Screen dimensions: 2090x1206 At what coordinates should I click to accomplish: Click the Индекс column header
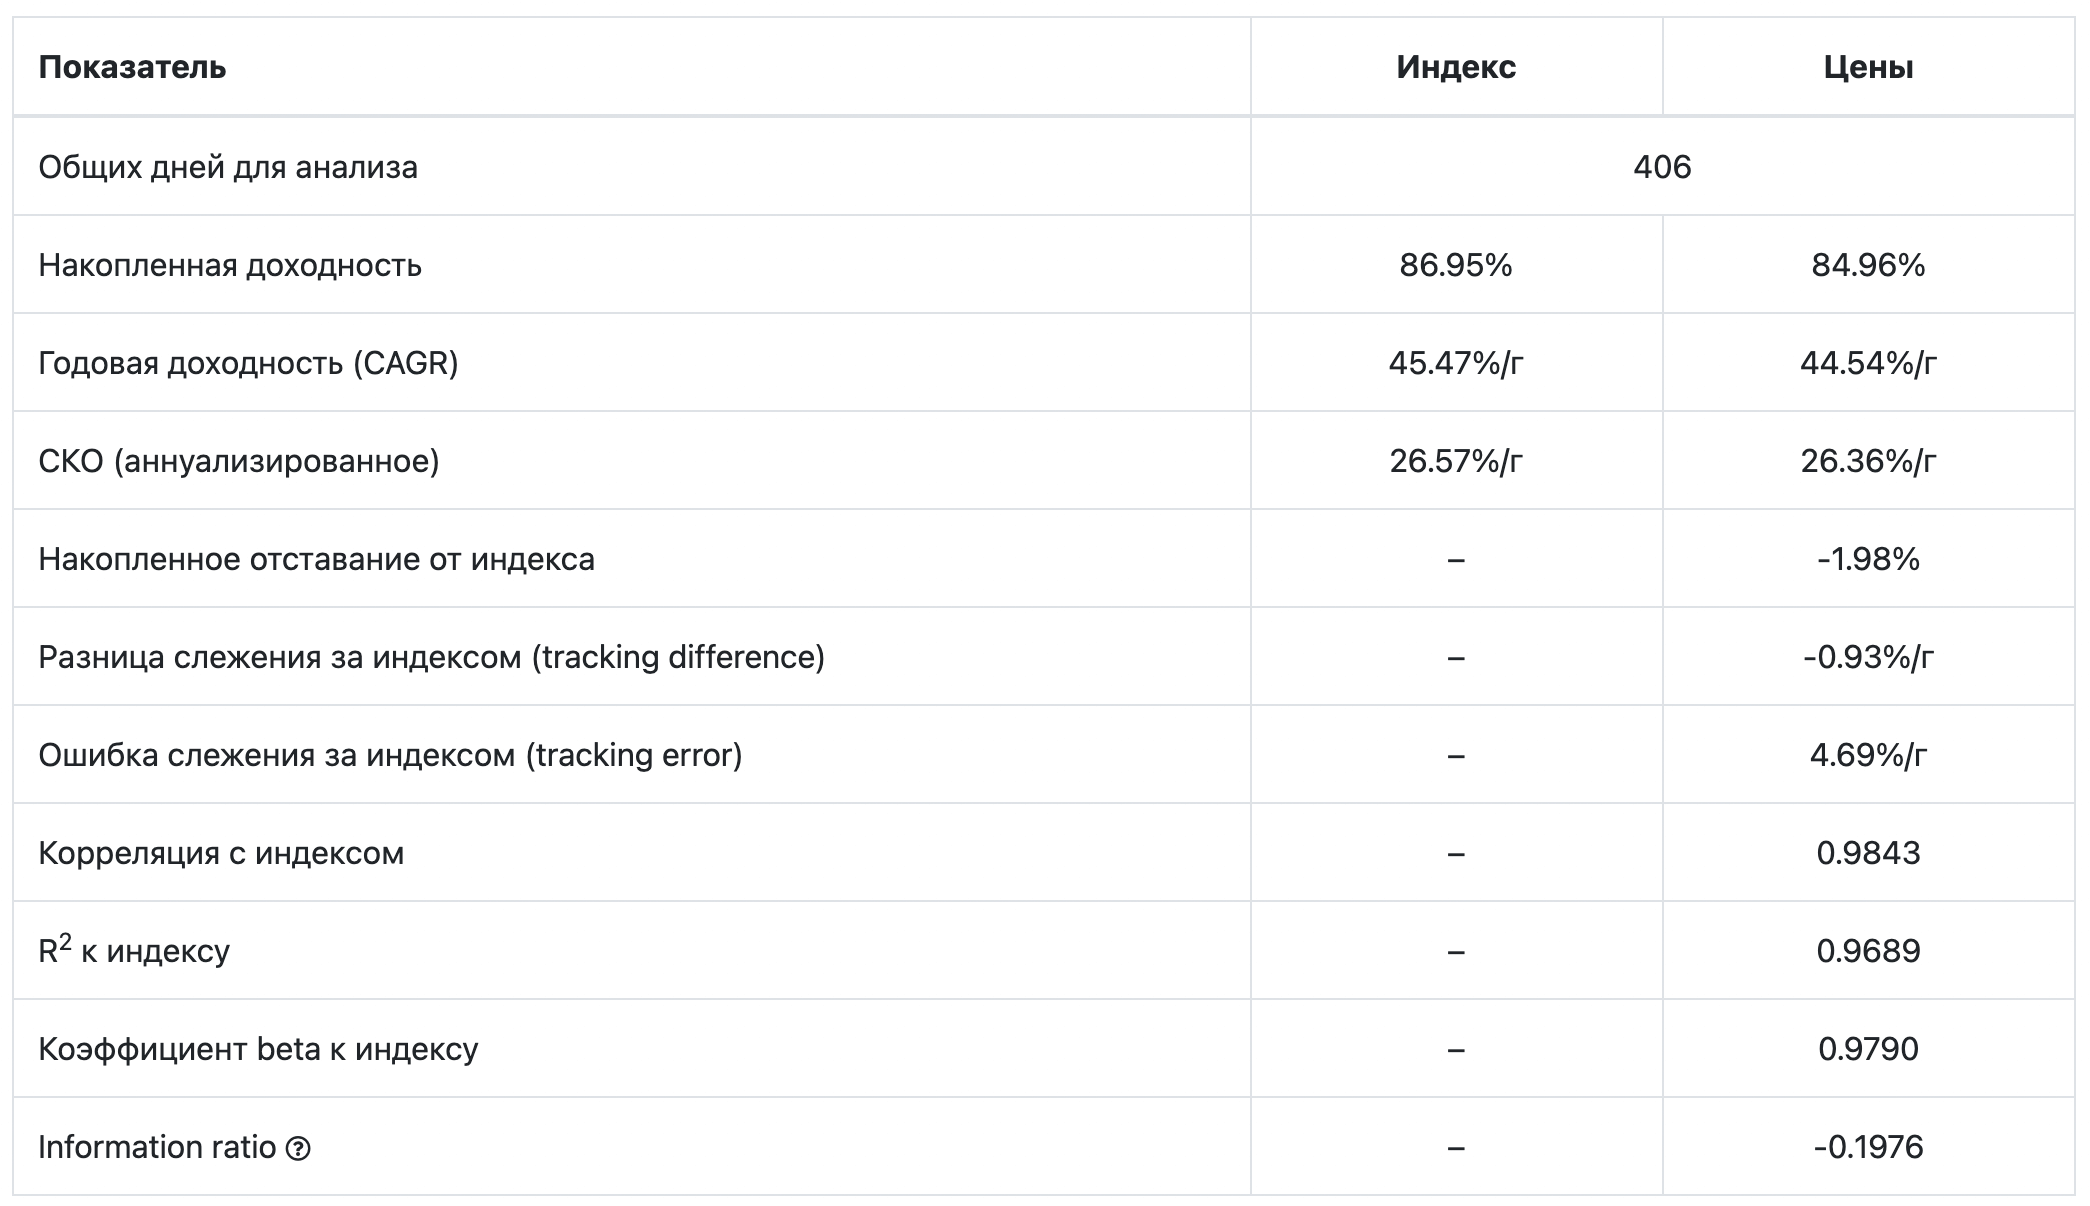[x=1456, y=67]
